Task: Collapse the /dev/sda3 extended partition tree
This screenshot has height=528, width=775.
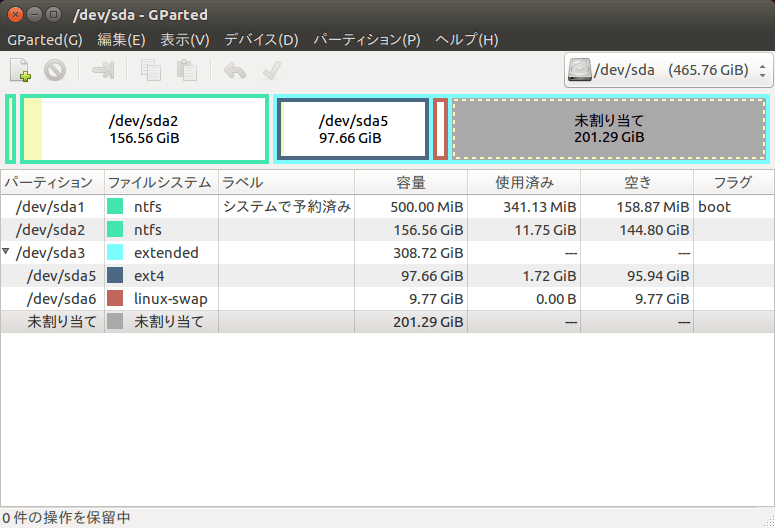Action: coord(6,252)
